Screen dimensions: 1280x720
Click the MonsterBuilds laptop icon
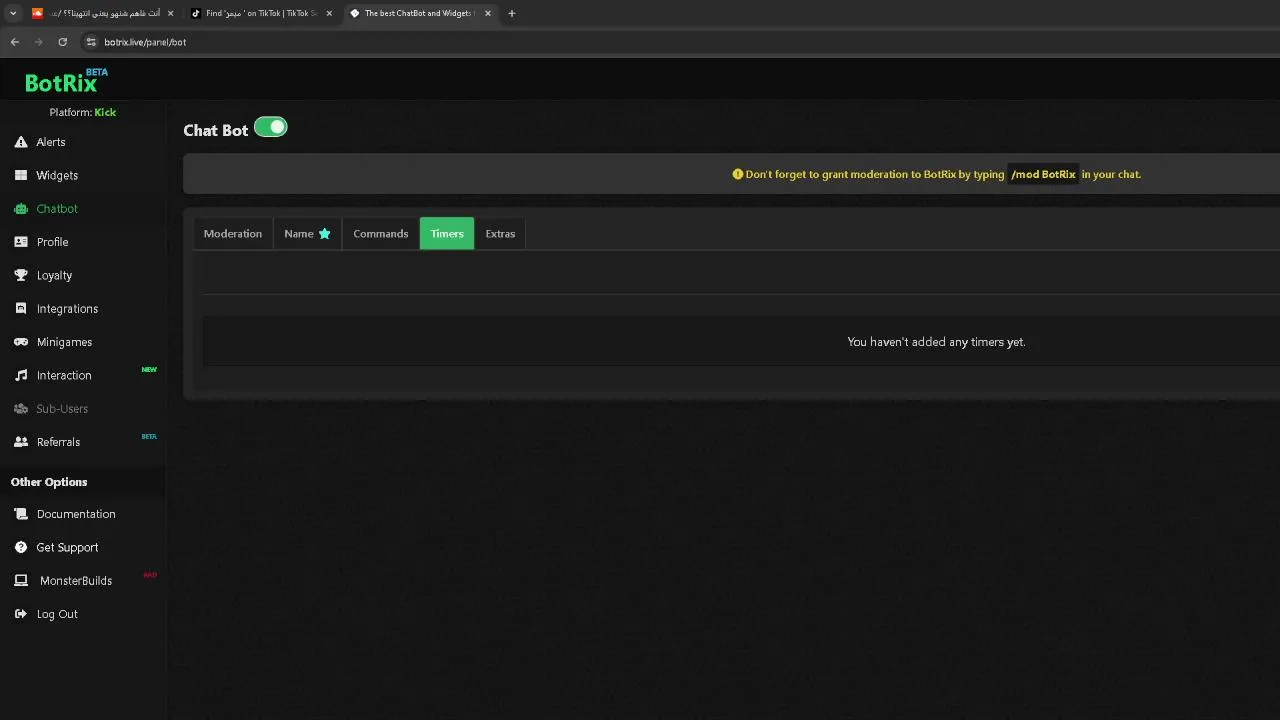(21, 581)
